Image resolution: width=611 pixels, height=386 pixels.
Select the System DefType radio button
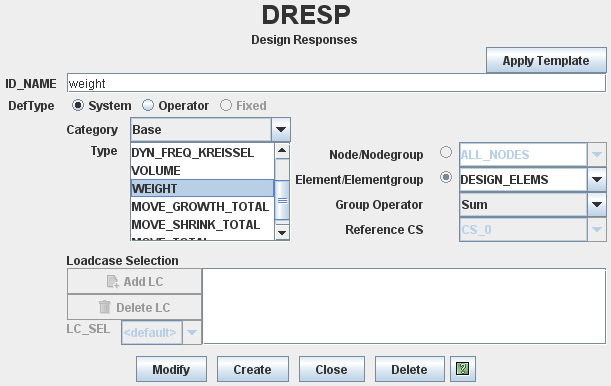78,106
